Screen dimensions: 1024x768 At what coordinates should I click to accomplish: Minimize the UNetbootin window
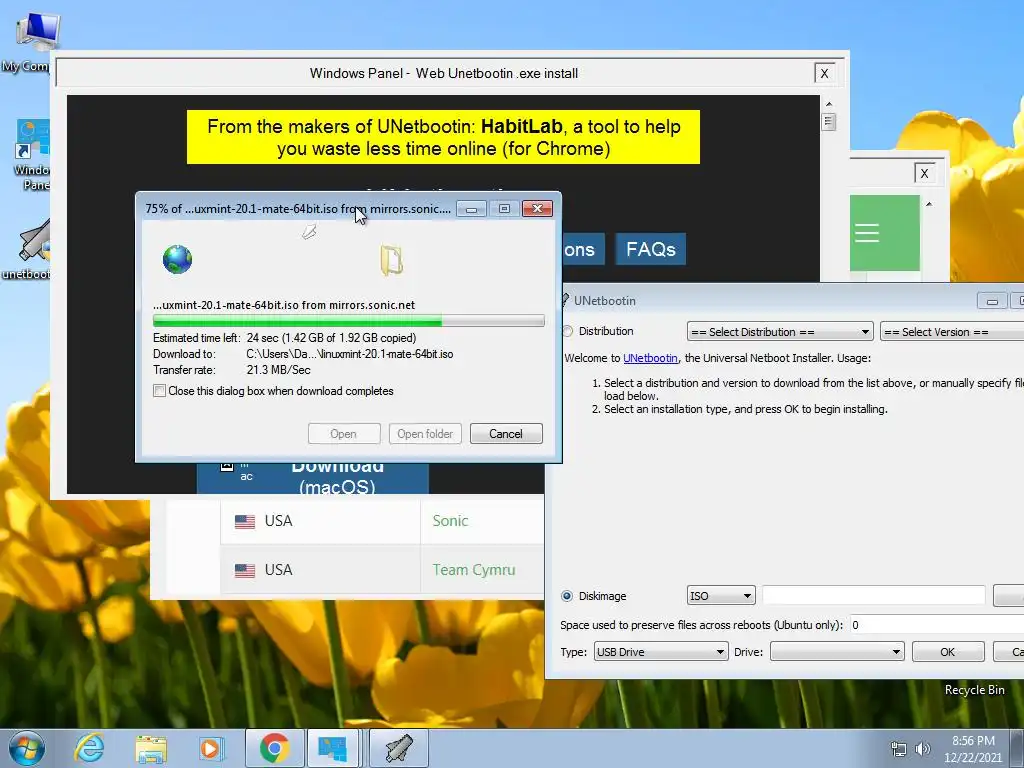click(x=991, y=301)
